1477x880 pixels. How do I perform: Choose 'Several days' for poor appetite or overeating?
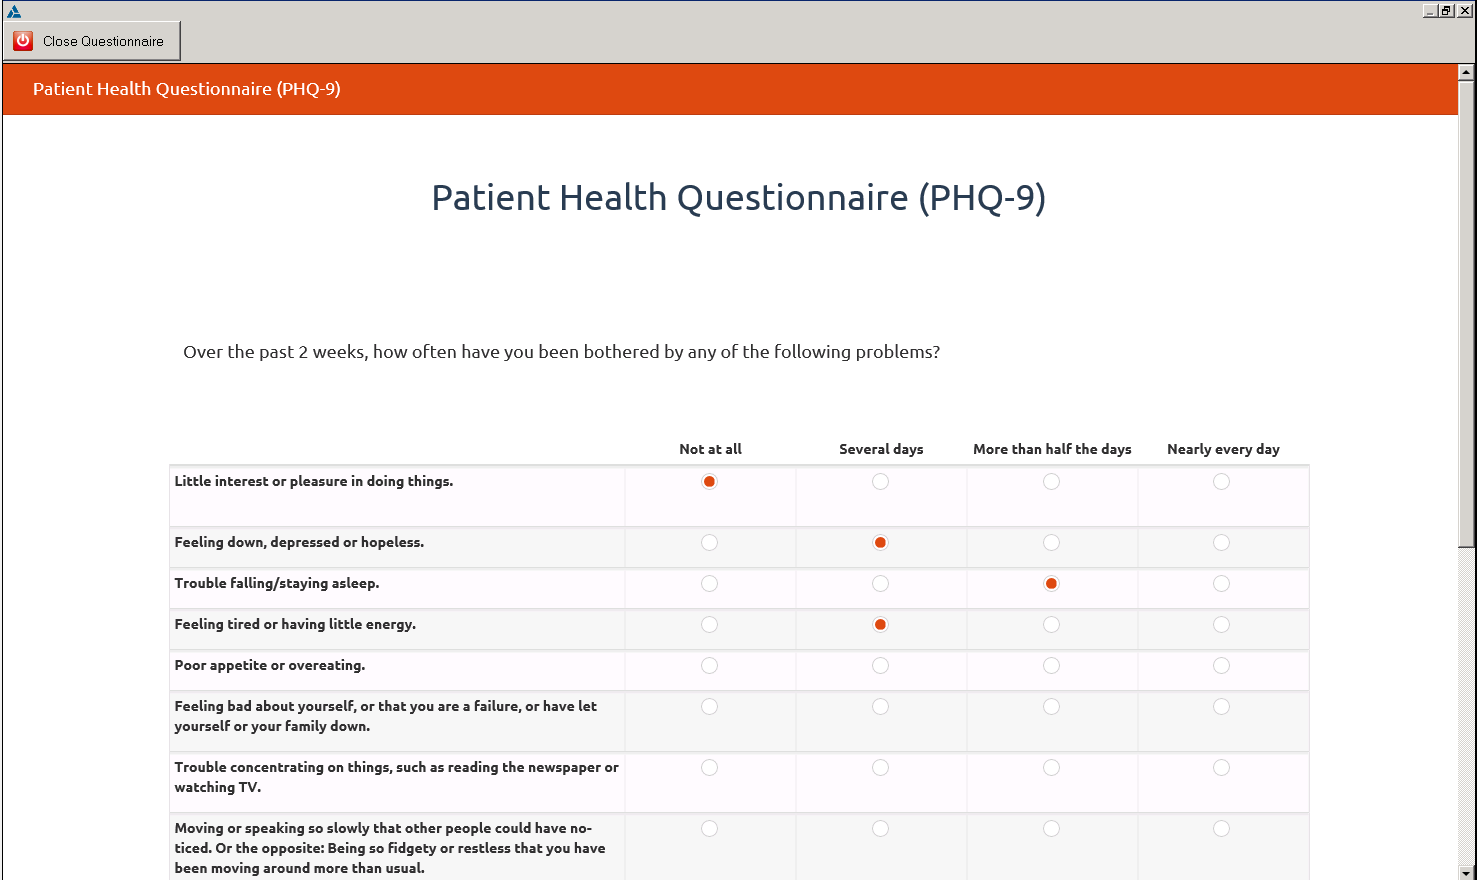tap(880, 666)
